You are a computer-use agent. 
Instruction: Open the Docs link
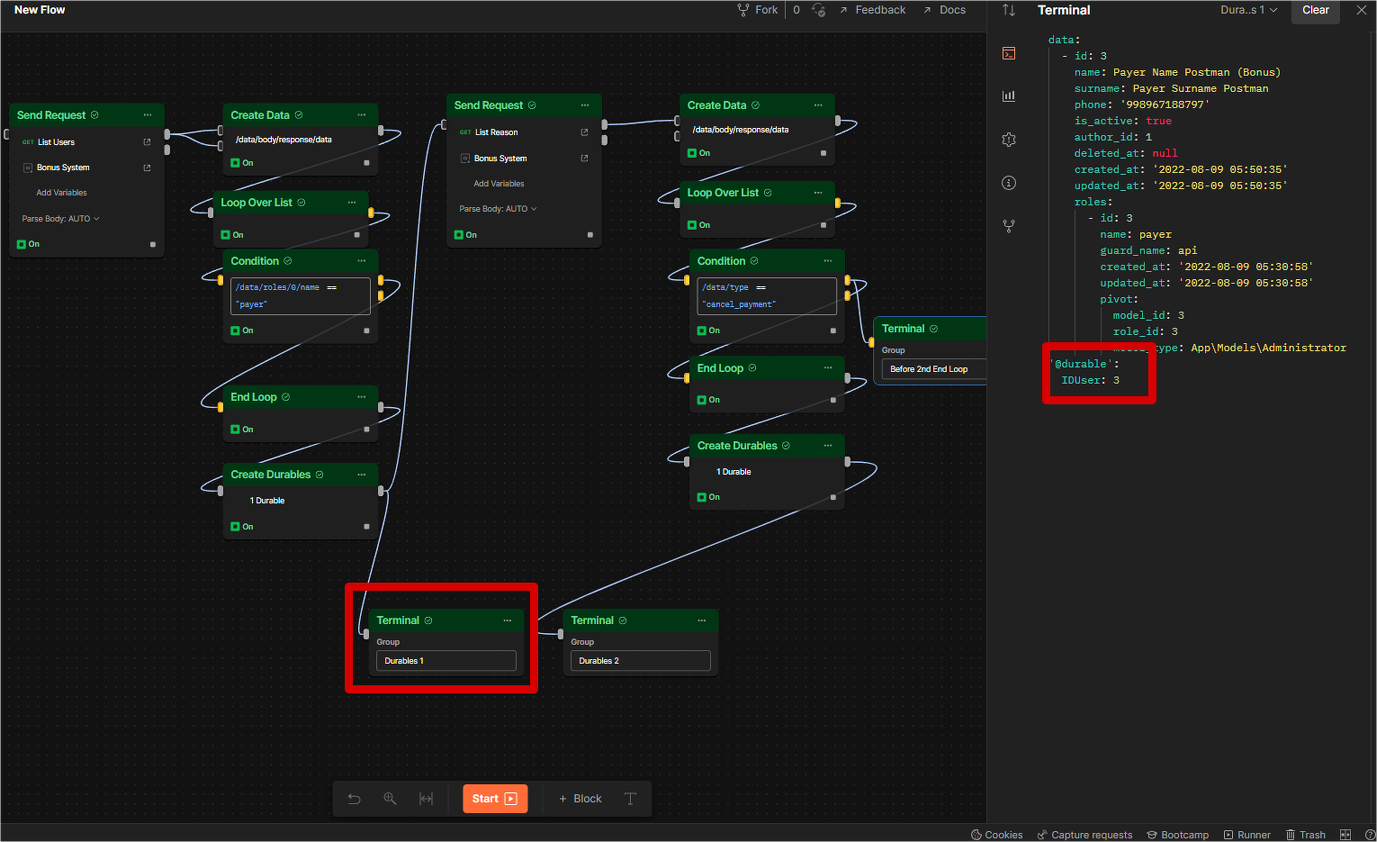tap(945, 10)
